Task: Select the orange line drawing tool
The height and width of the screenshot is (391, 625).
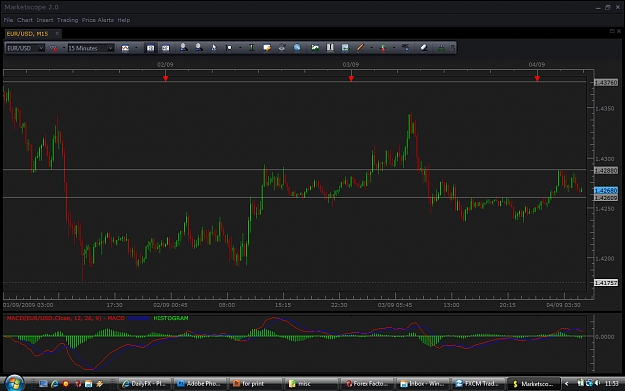Action: coord(360,48)
